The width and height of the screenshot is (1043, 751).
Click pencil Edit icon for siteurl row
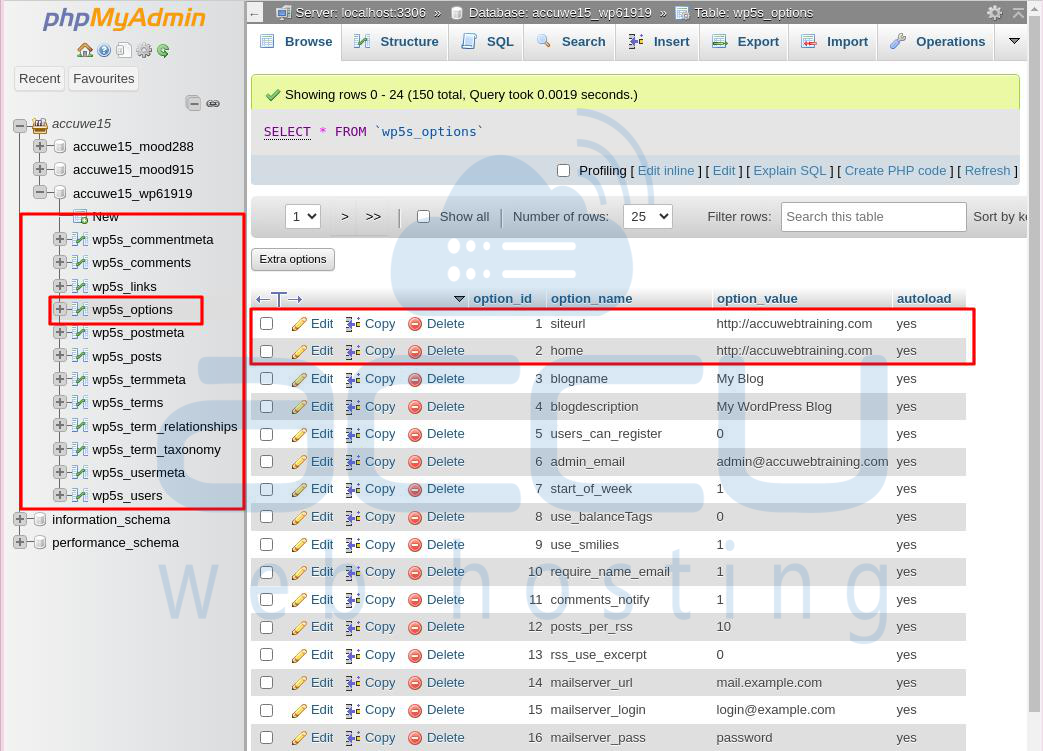click(299, 324)
